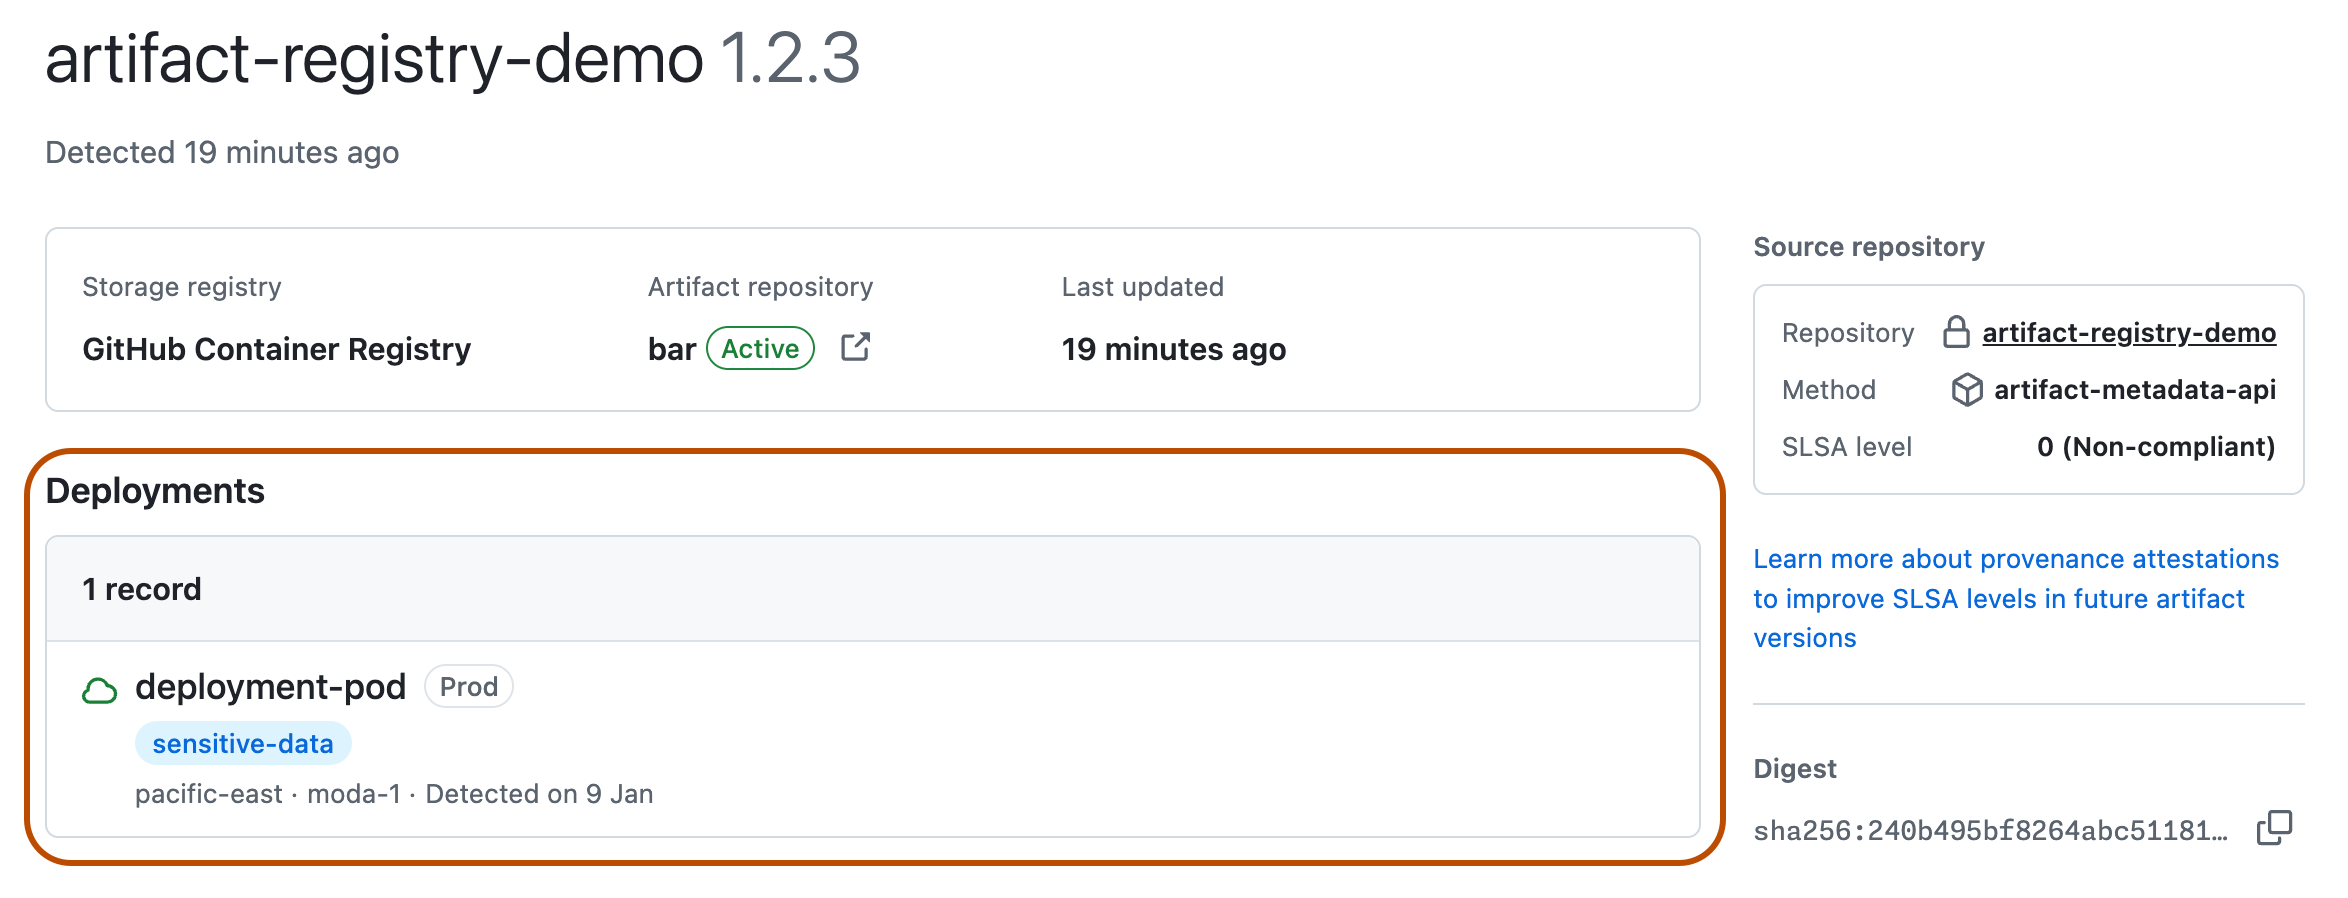Copy the sha256 digest to clipboard
This screenshot has height=898, width=2348.
click(x=2274, y=828)
